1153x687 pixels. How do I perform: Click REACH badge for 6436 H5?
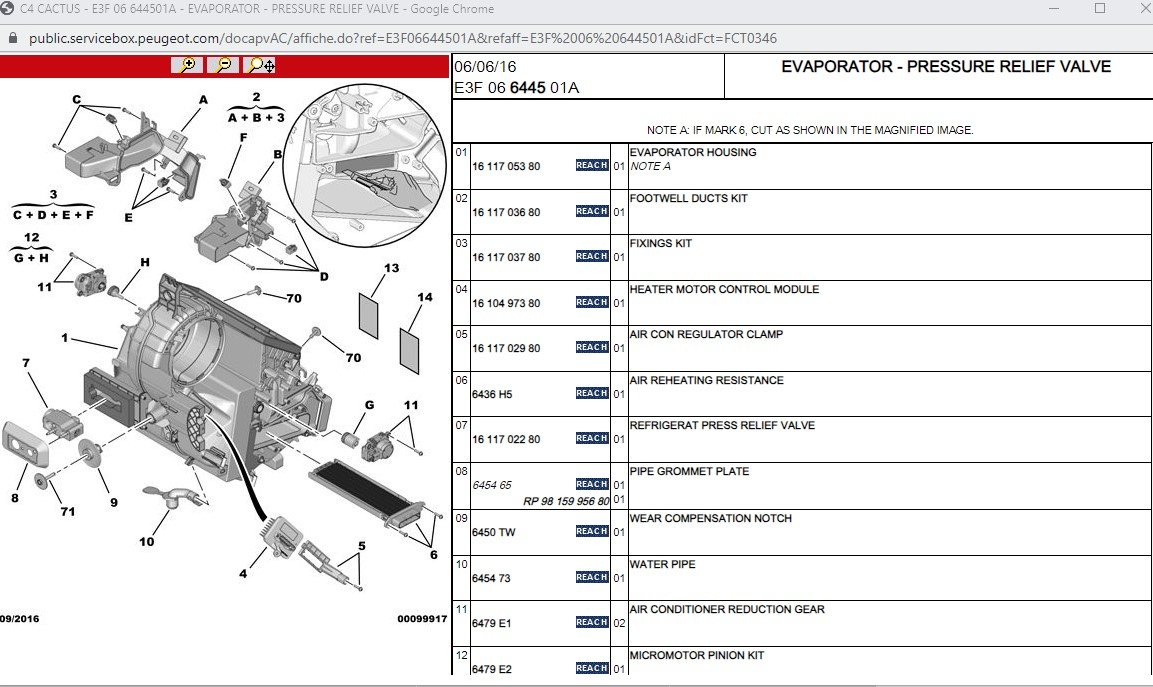coord(592,394)
